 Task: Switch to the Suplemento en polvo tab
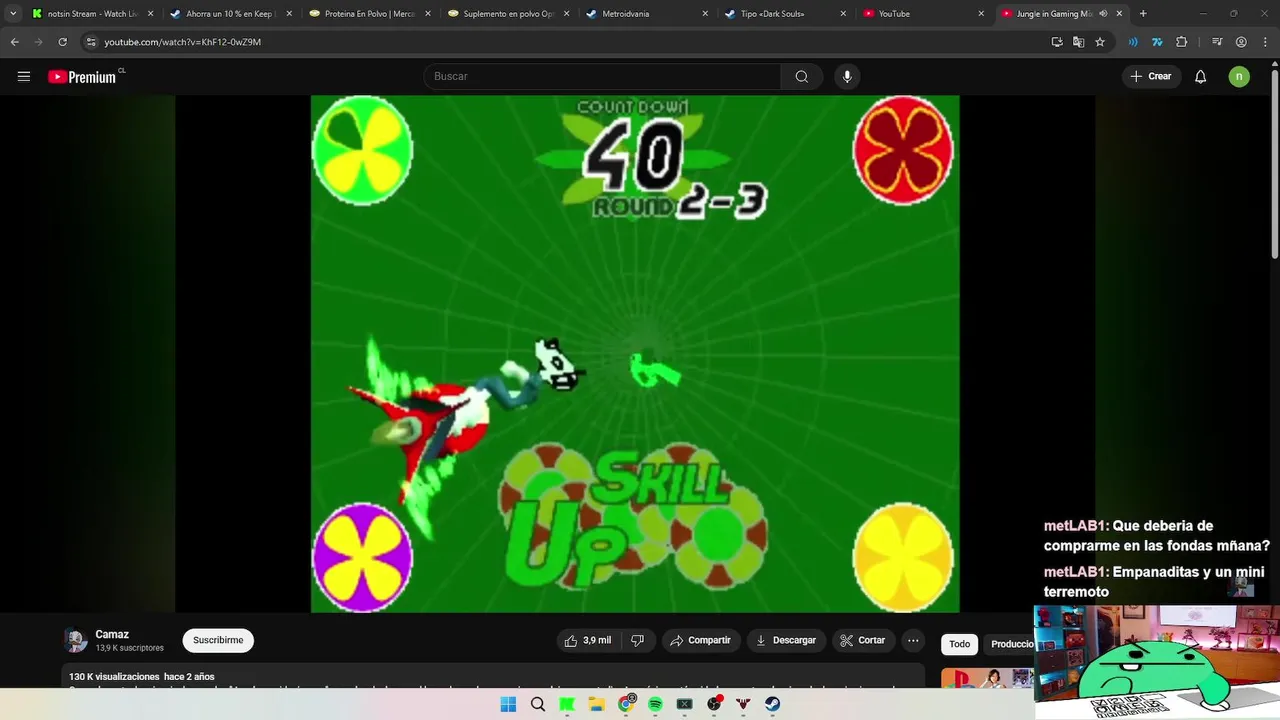(508, 14)
